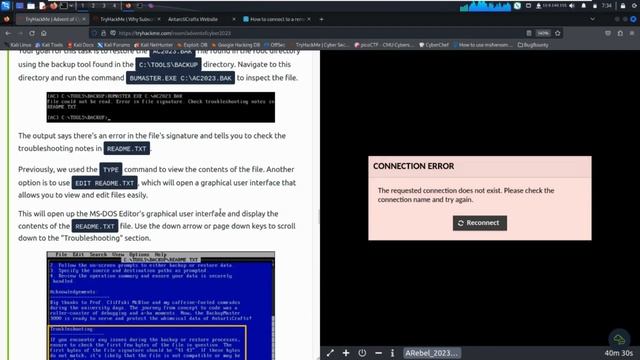The width and height of the screenshot is (640, 360).
Task: Open the OffSec bookmark
Action: point(274,45)
